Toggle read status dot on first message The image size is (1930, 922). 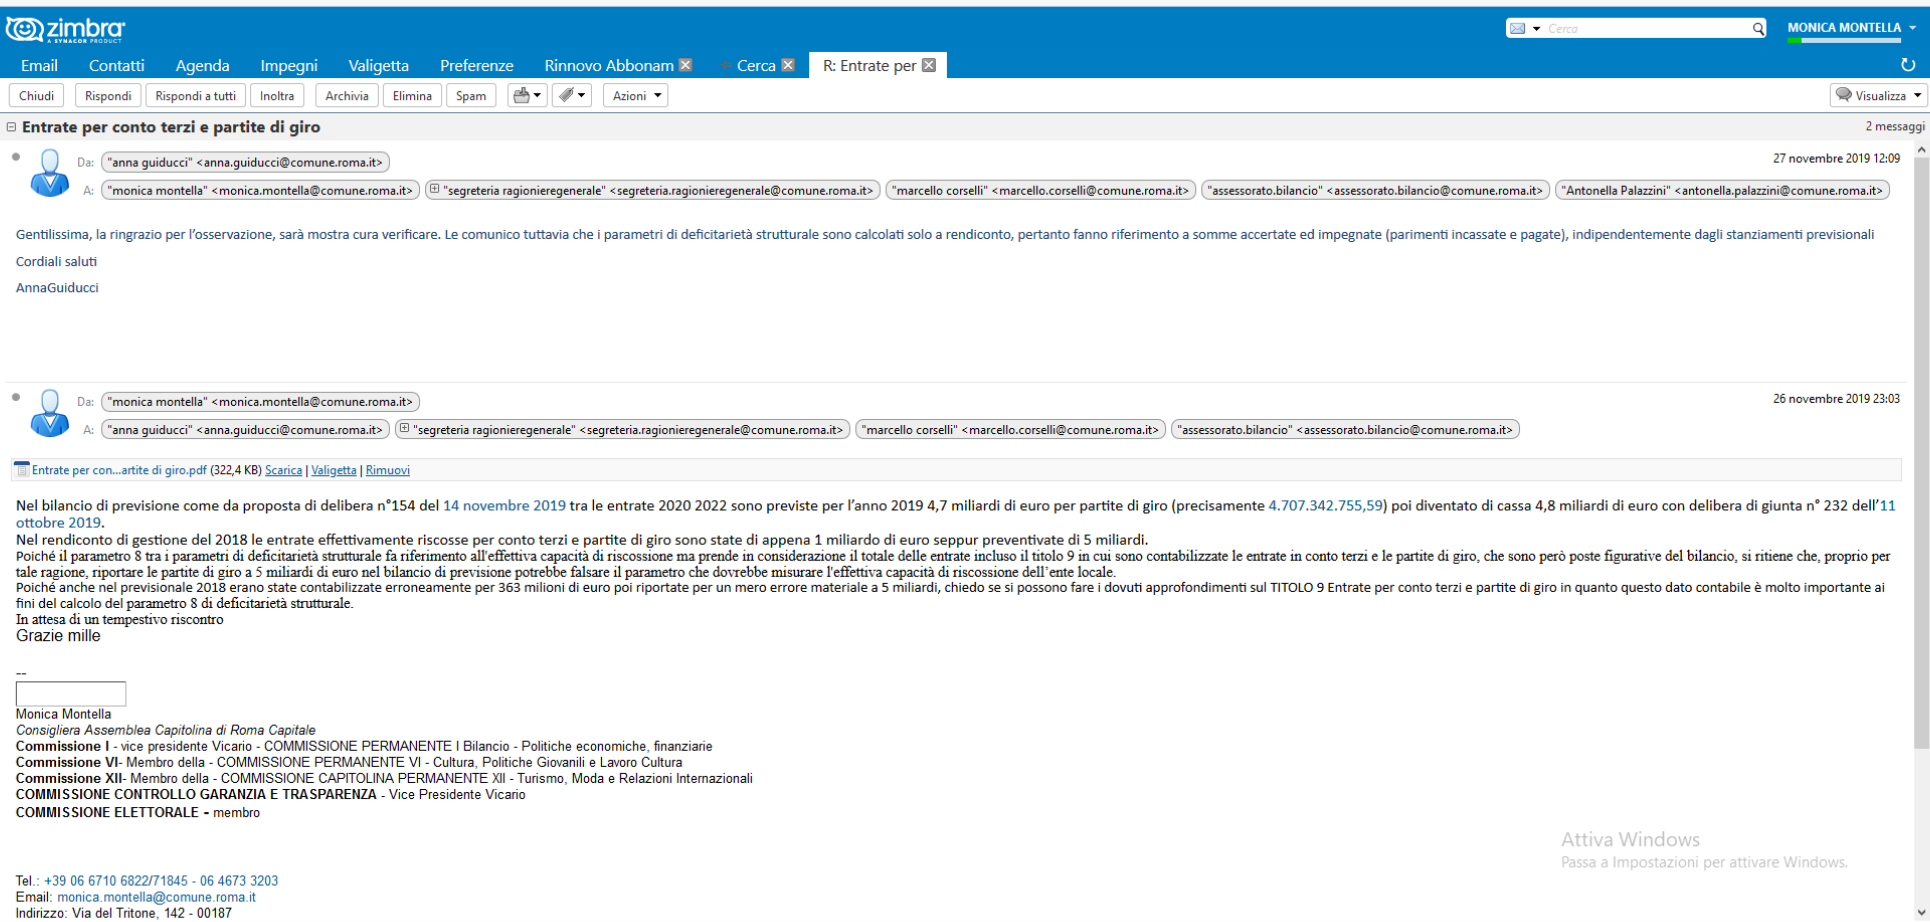click(16, 157)
